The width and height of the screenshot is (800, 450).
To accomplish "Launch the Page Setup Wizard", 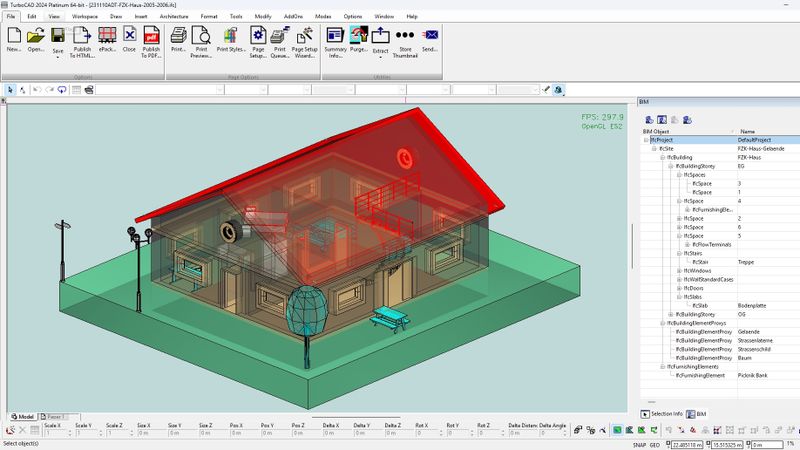I will pos(305,42).
